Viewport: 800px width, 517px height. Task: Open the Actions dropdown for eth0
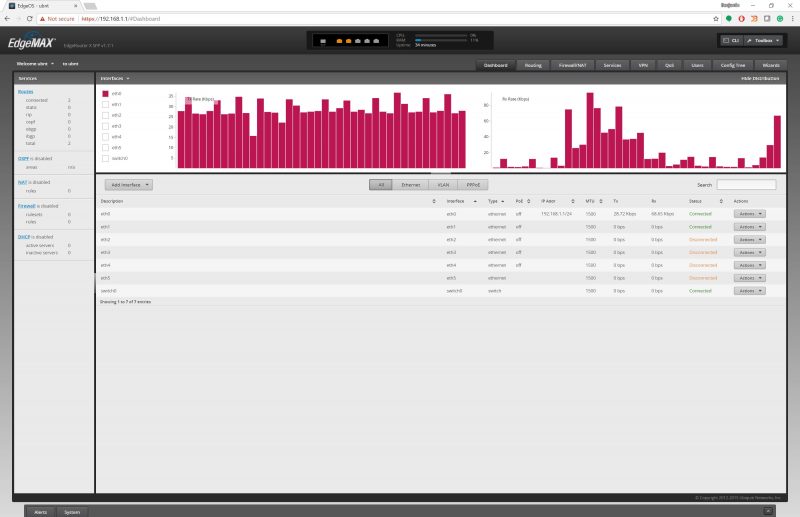coord(750,213)
